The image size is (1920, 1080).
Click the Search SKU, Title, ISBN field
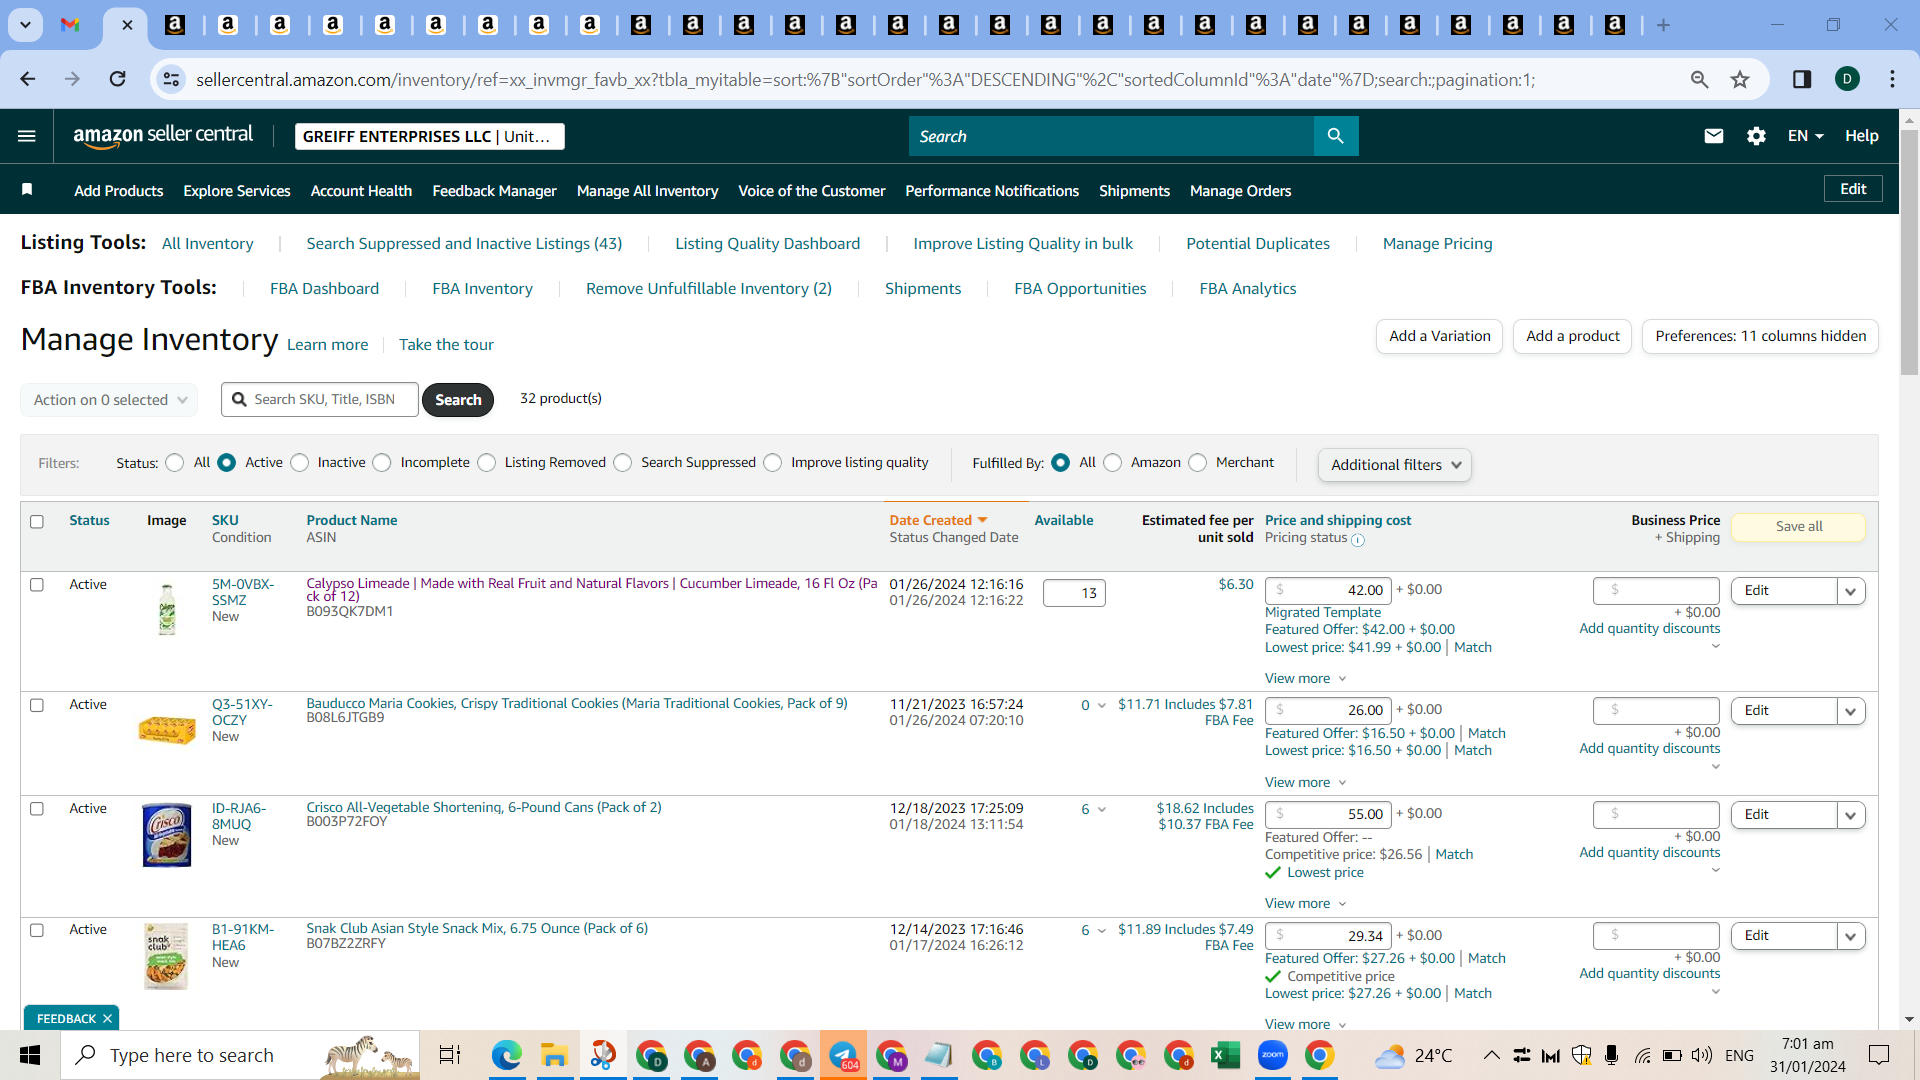click(x=320, y=399)
